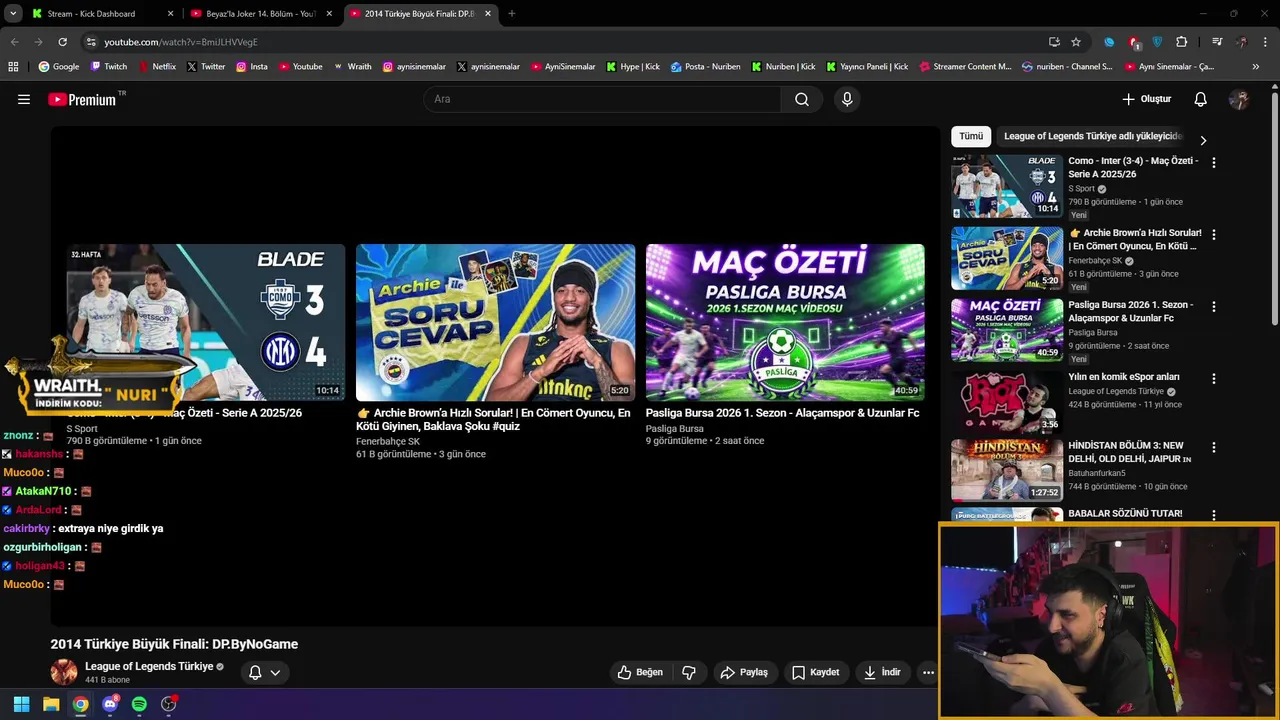The width and height of the screenshot is (1280, 720).
Task: Open the Twitch bookmark
Action: [109, 67]
